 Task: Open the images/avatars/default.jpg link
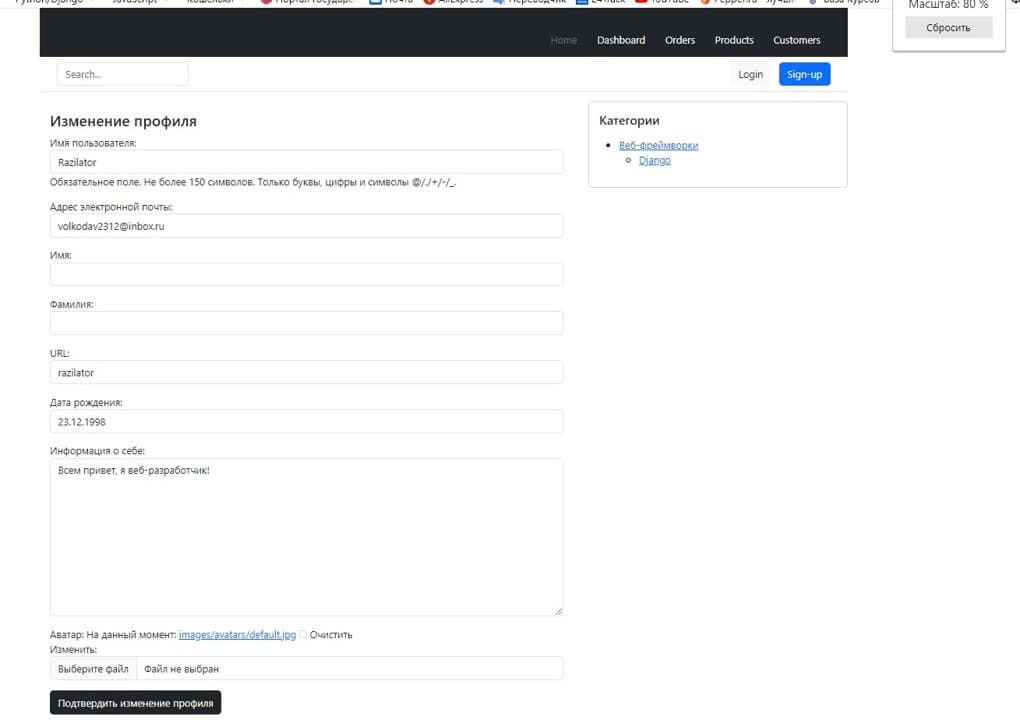pos(237,634)
